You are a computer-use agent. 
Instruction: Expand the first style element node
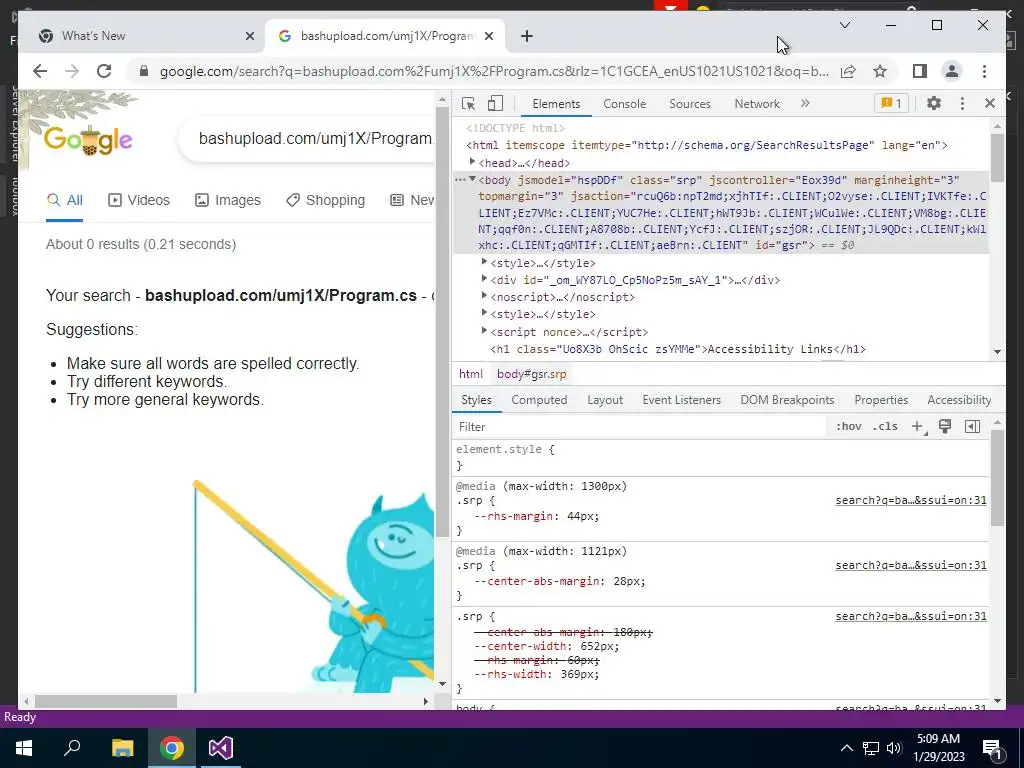tap(484, 262)
